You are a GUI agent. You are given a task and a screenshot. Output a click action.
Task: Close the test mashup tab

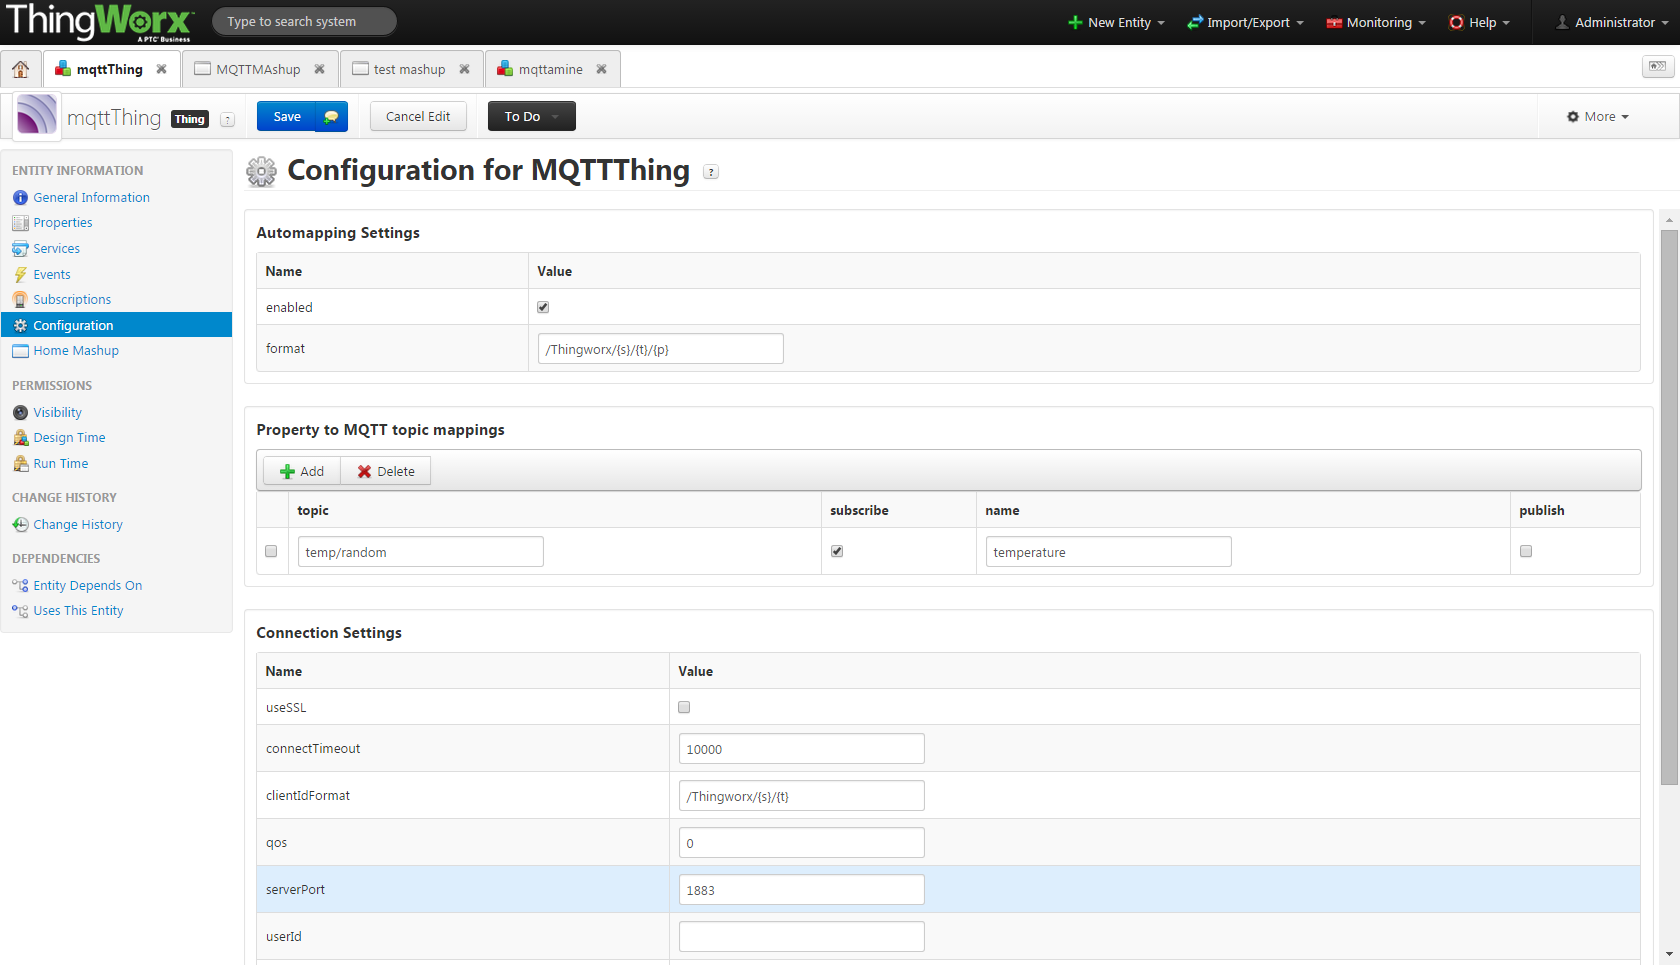[464, 69]
